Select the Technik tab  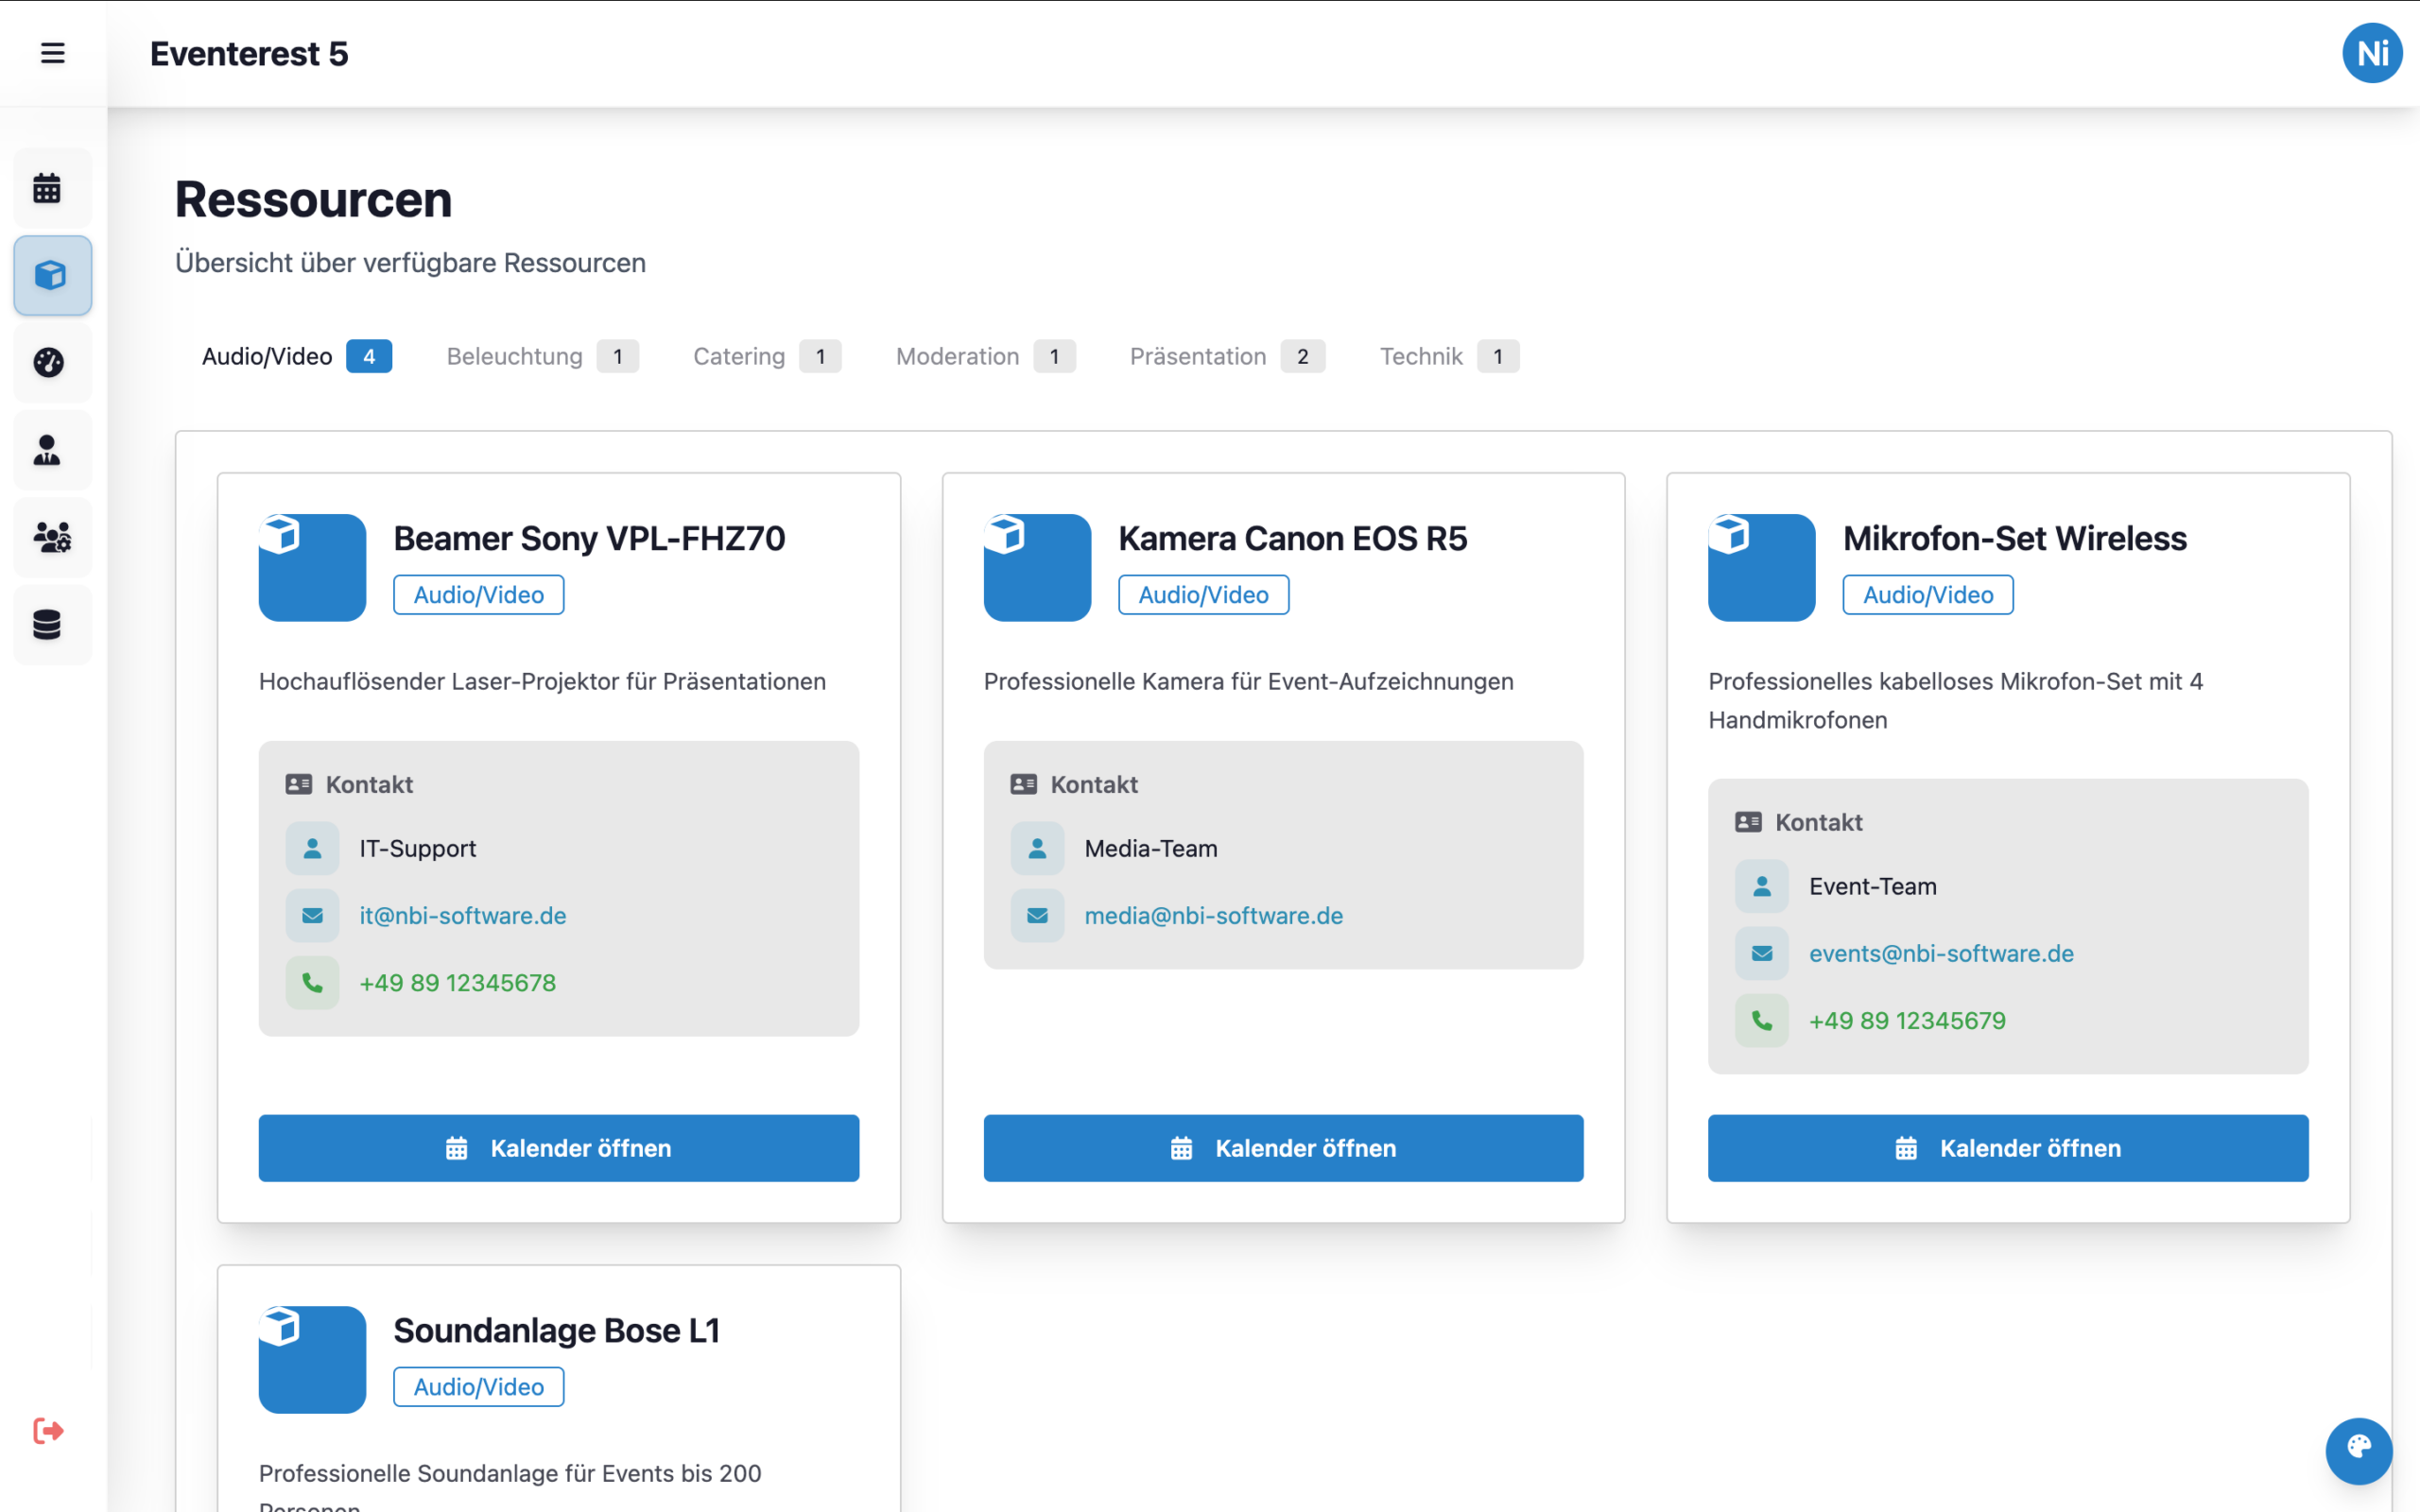[1447, 357]
